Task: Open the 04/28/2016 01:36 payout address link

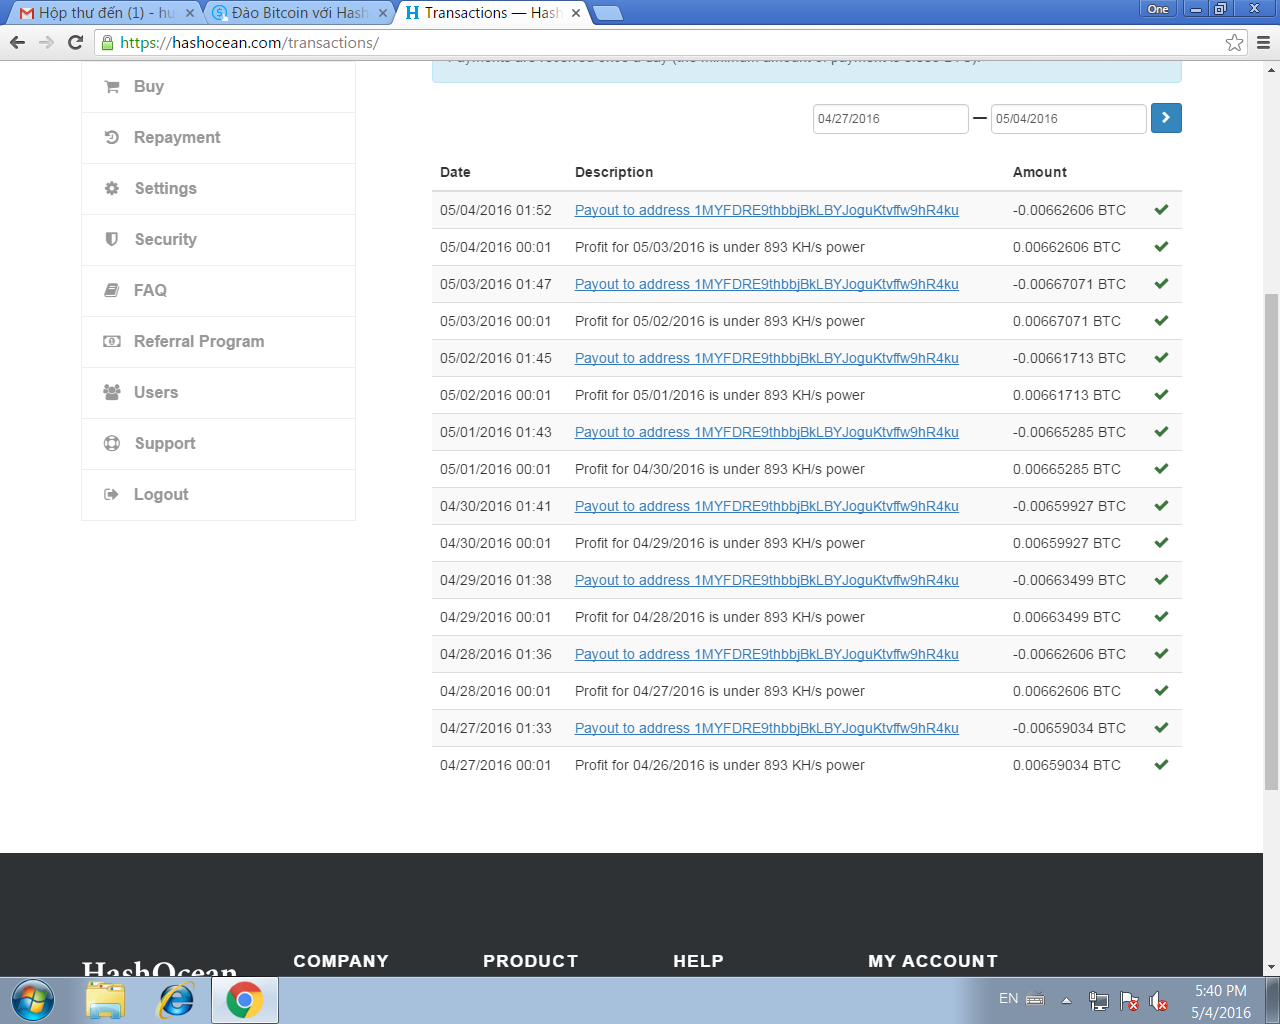Action: [766, 654]
